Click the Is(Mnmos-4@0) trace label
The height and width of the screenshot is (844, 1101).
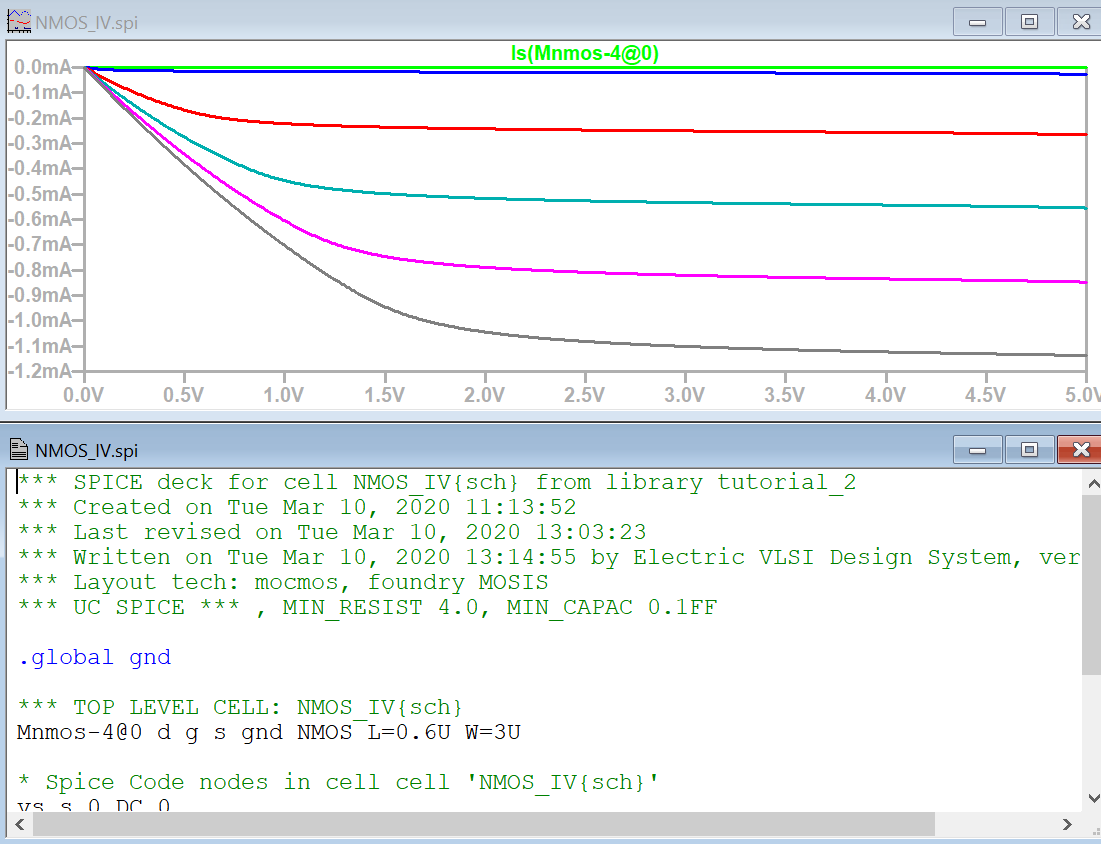click(585, 53)
